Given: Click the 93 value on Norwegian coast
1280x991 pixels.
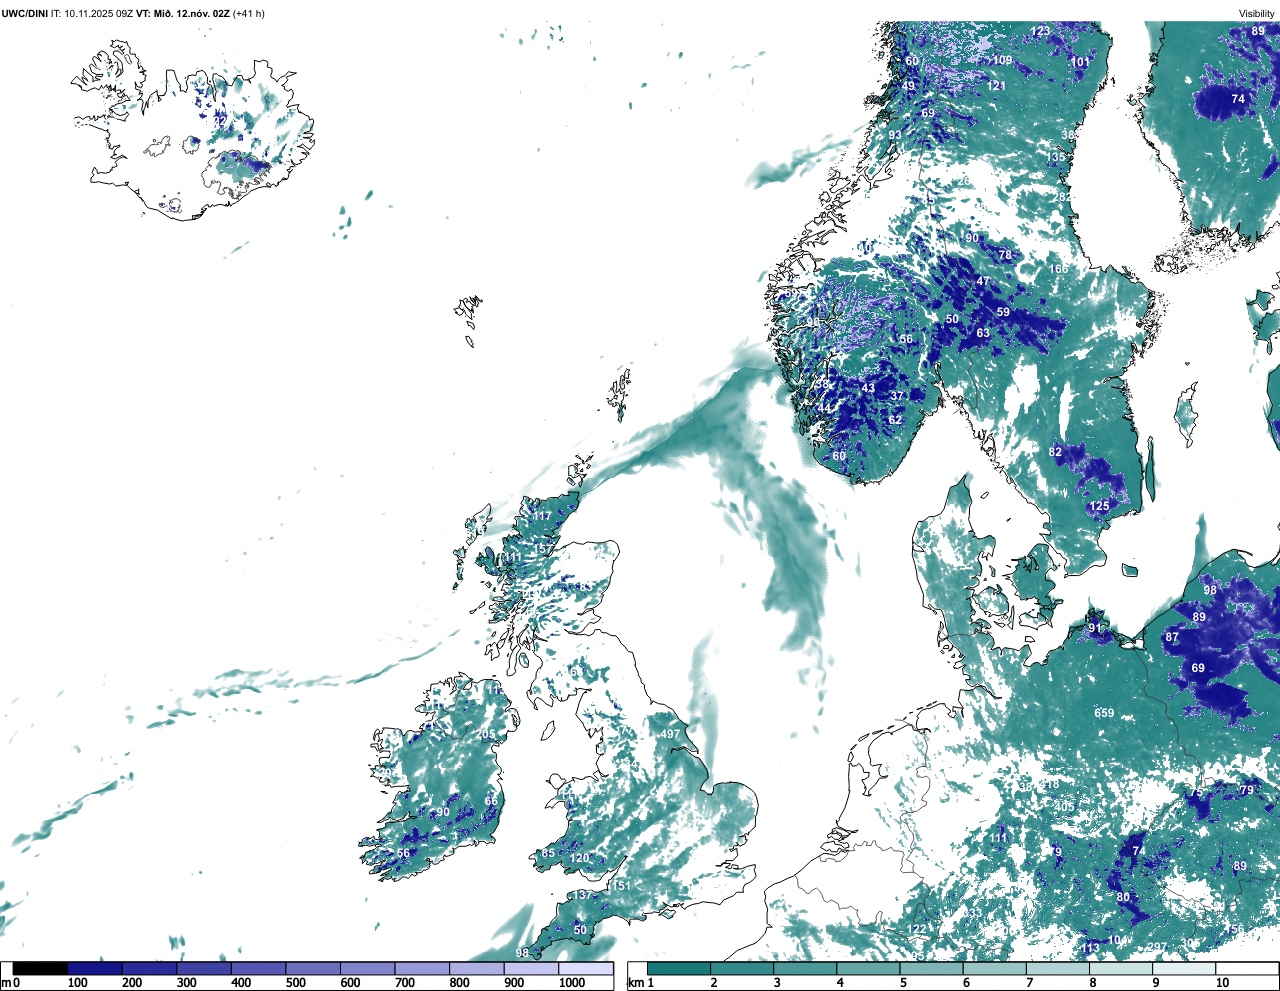Looking at the screenshot, I should (895, 136).
